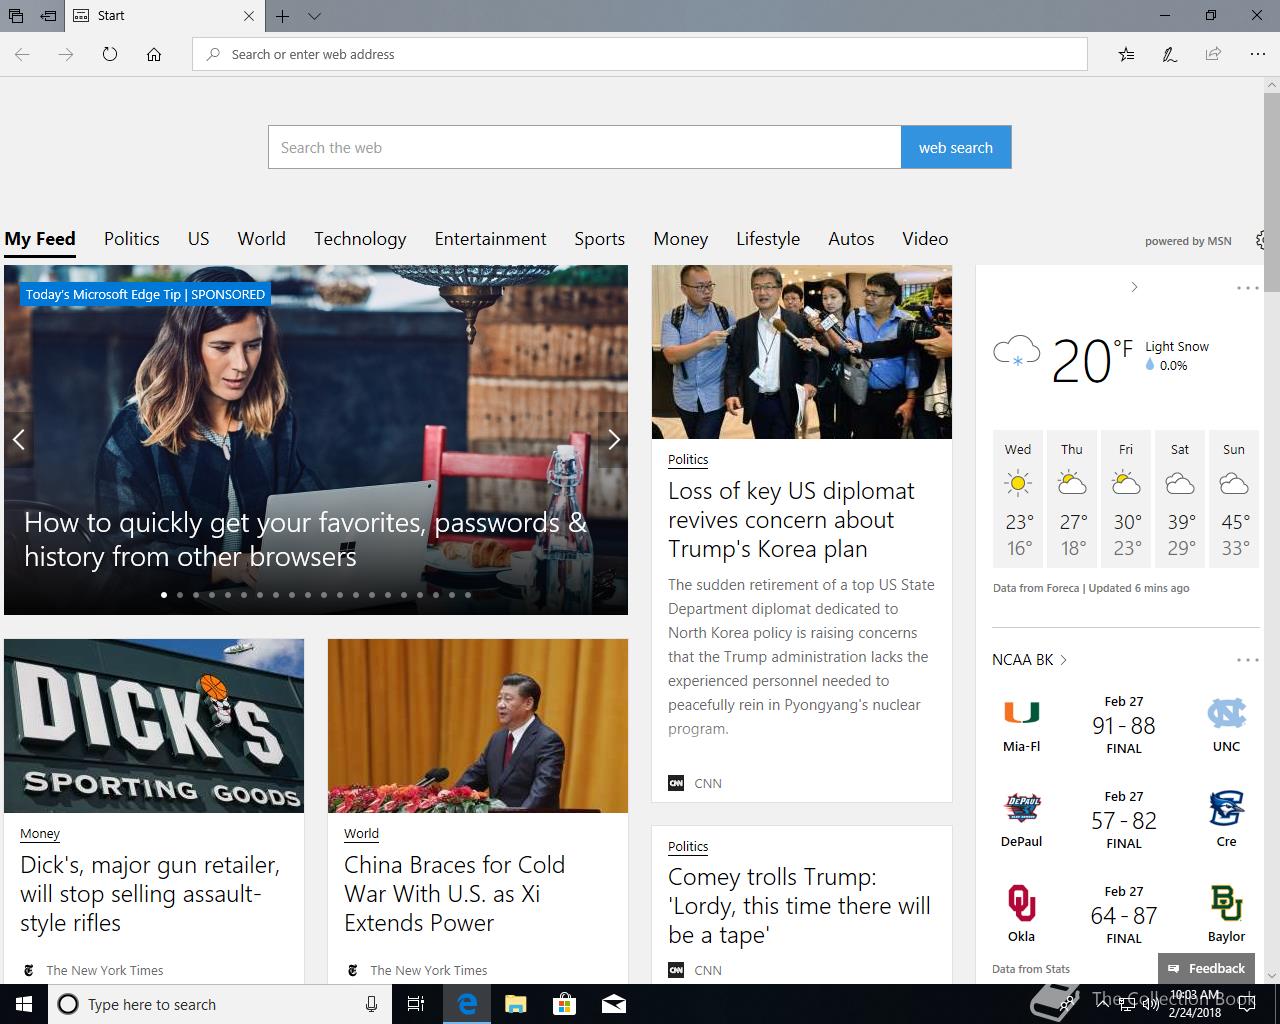1280x1024 pixels.
Task: Open the Settings and more ellipsis menu
Action: [1257, 54]
